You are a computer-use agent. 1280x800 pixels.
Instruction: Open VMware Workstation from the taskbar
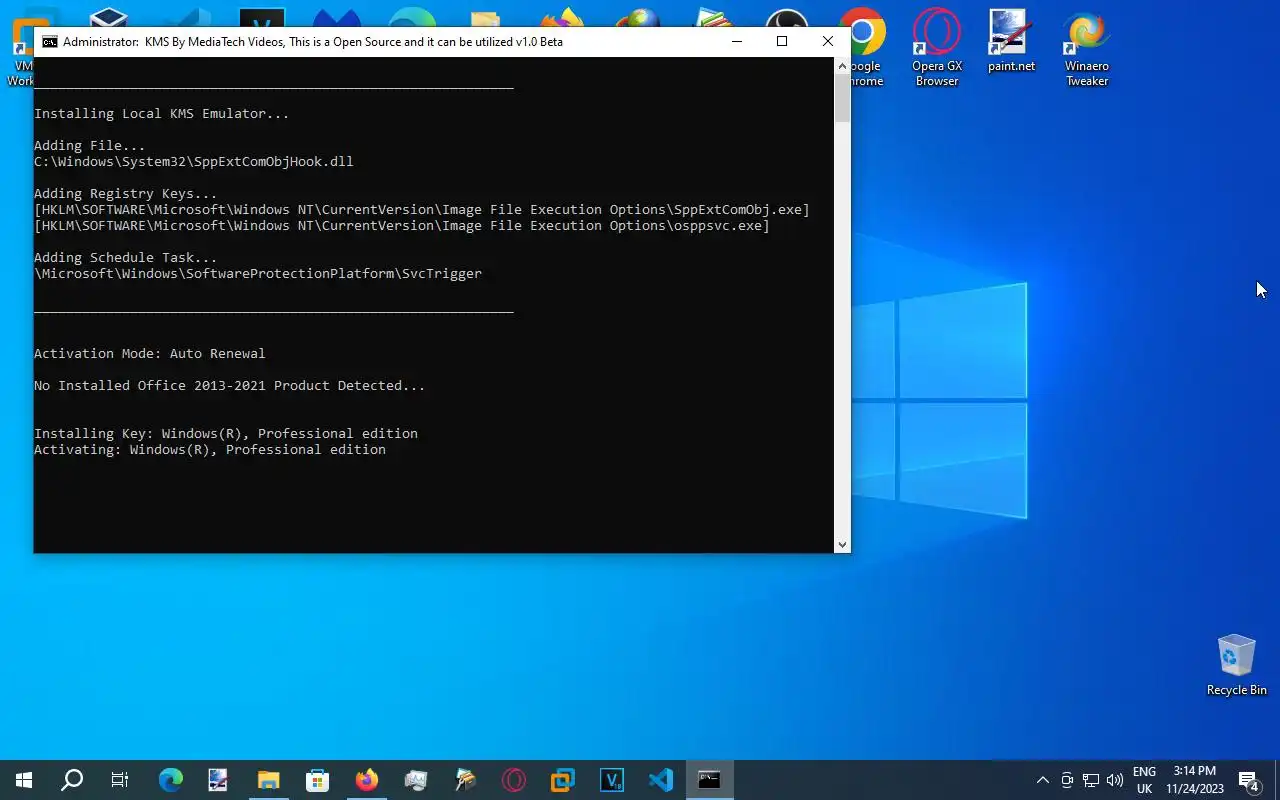pos(563,780)
